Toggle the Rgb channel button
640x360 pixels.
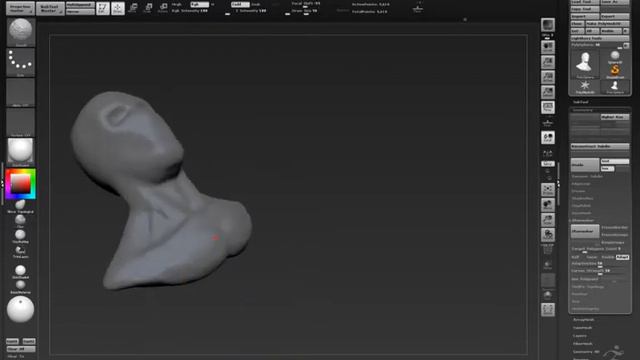[x=200, y=4]
